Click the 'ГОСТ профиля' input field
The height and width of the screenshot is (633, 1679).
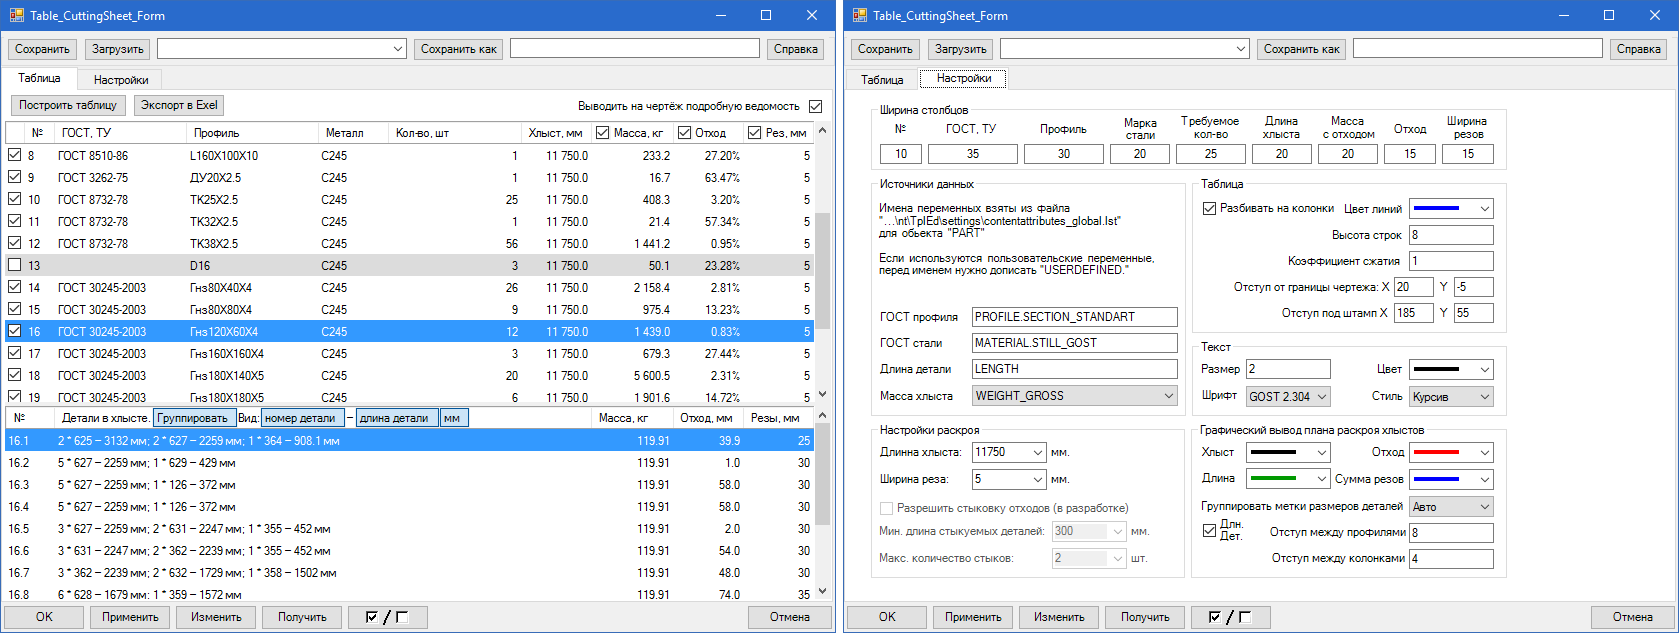coord(1074,317)
